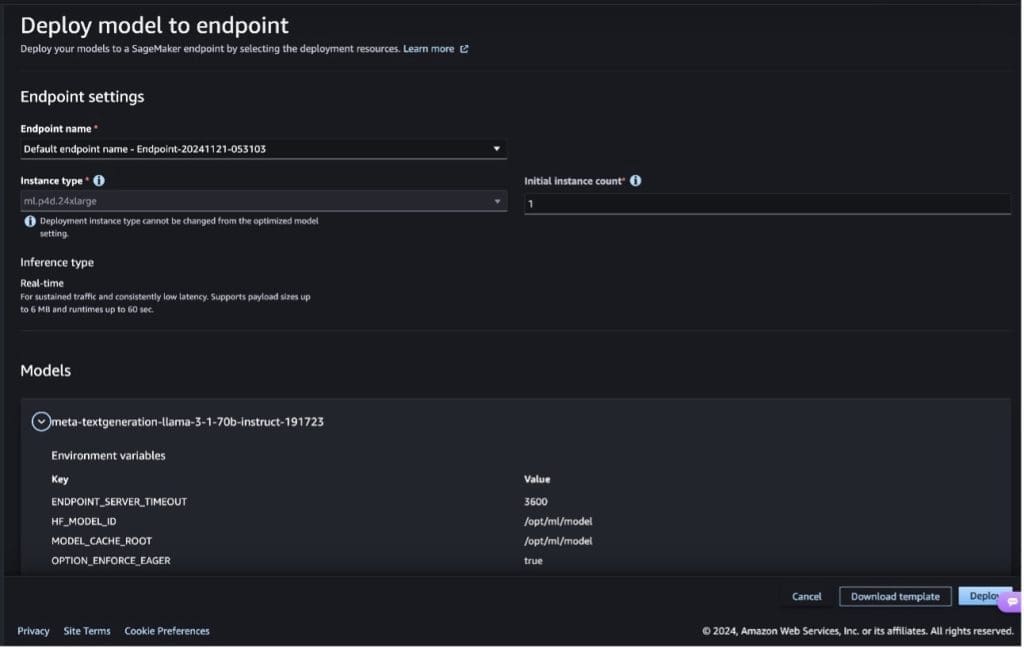Image resolution: width=1024 pixels, height=648 pixels.
Task: Click the external-link icon beside Learn more
Action: [466, 48]
